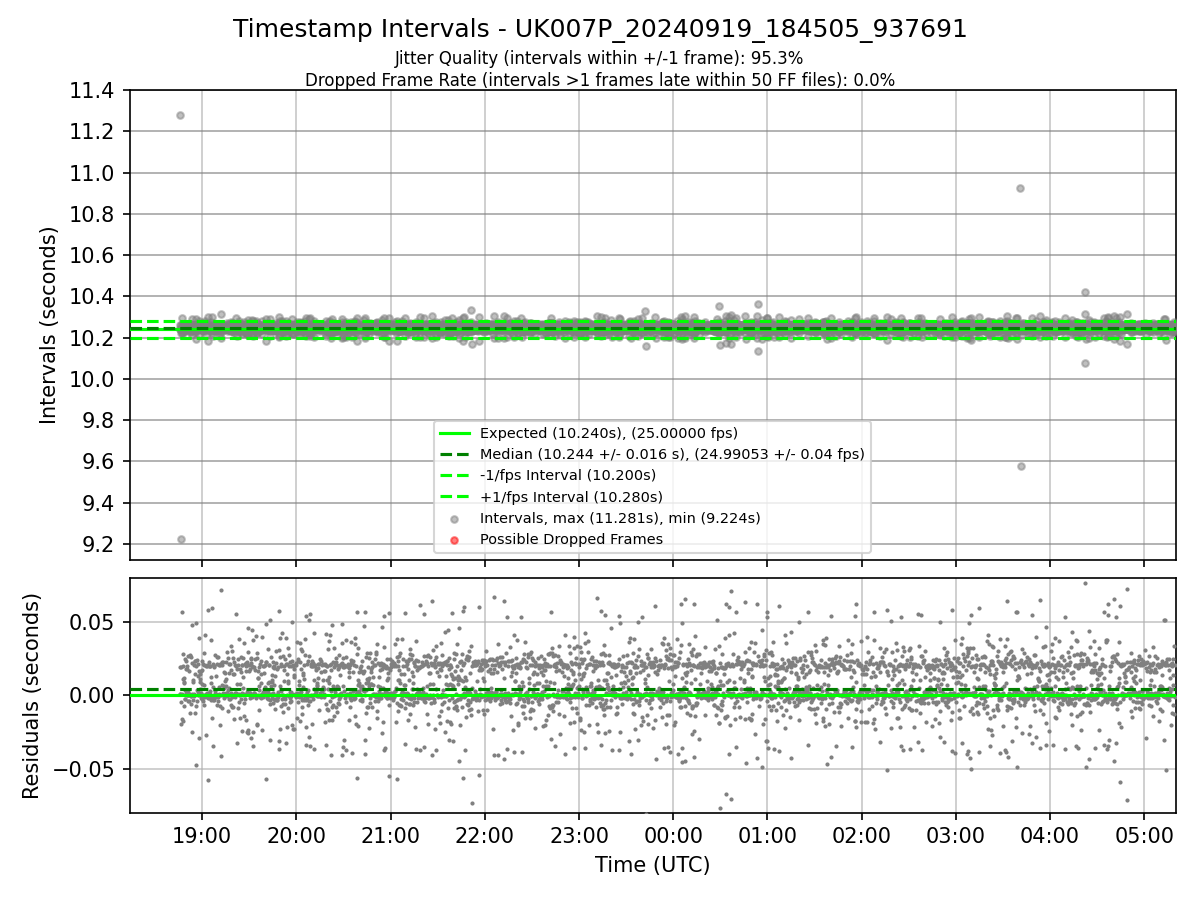Click the 'Intervals (seconds)' y-axis label

[x=48, y=325]
